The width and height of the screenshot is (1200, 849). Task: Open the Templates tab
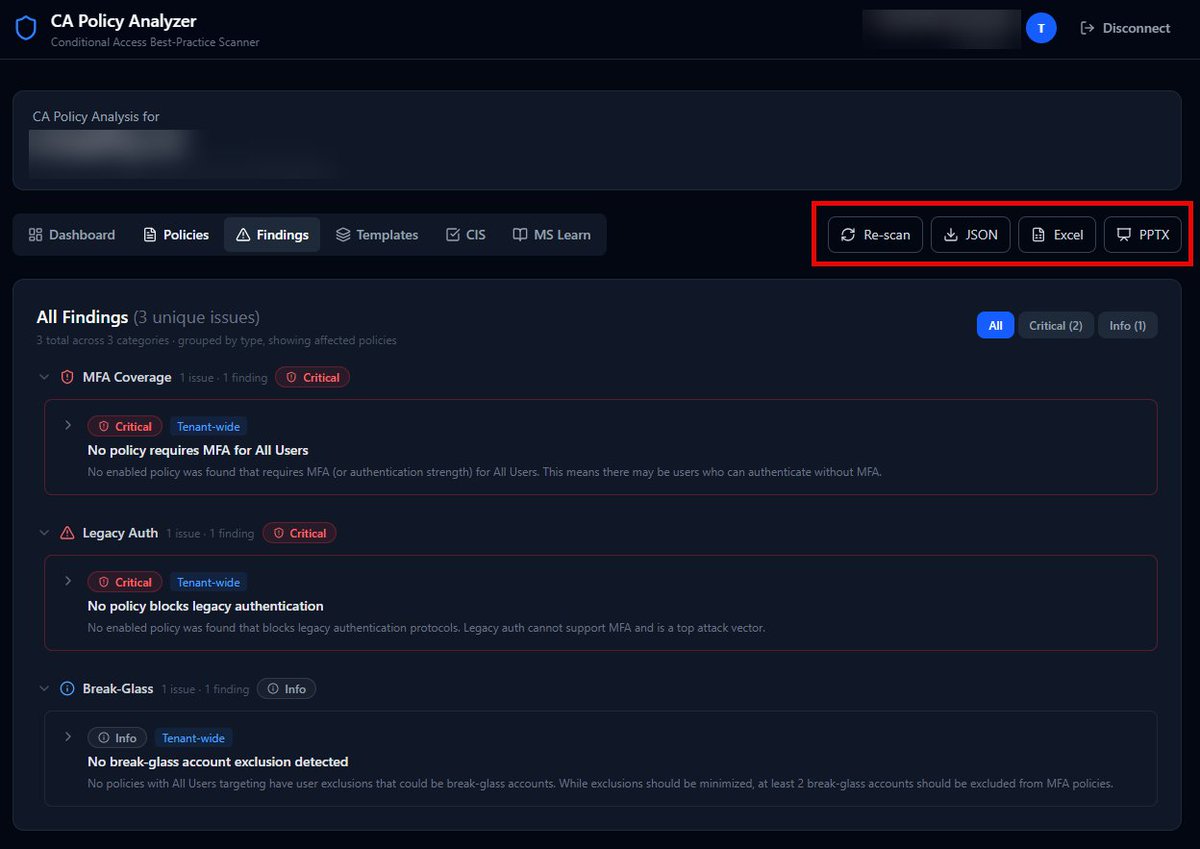377,235
